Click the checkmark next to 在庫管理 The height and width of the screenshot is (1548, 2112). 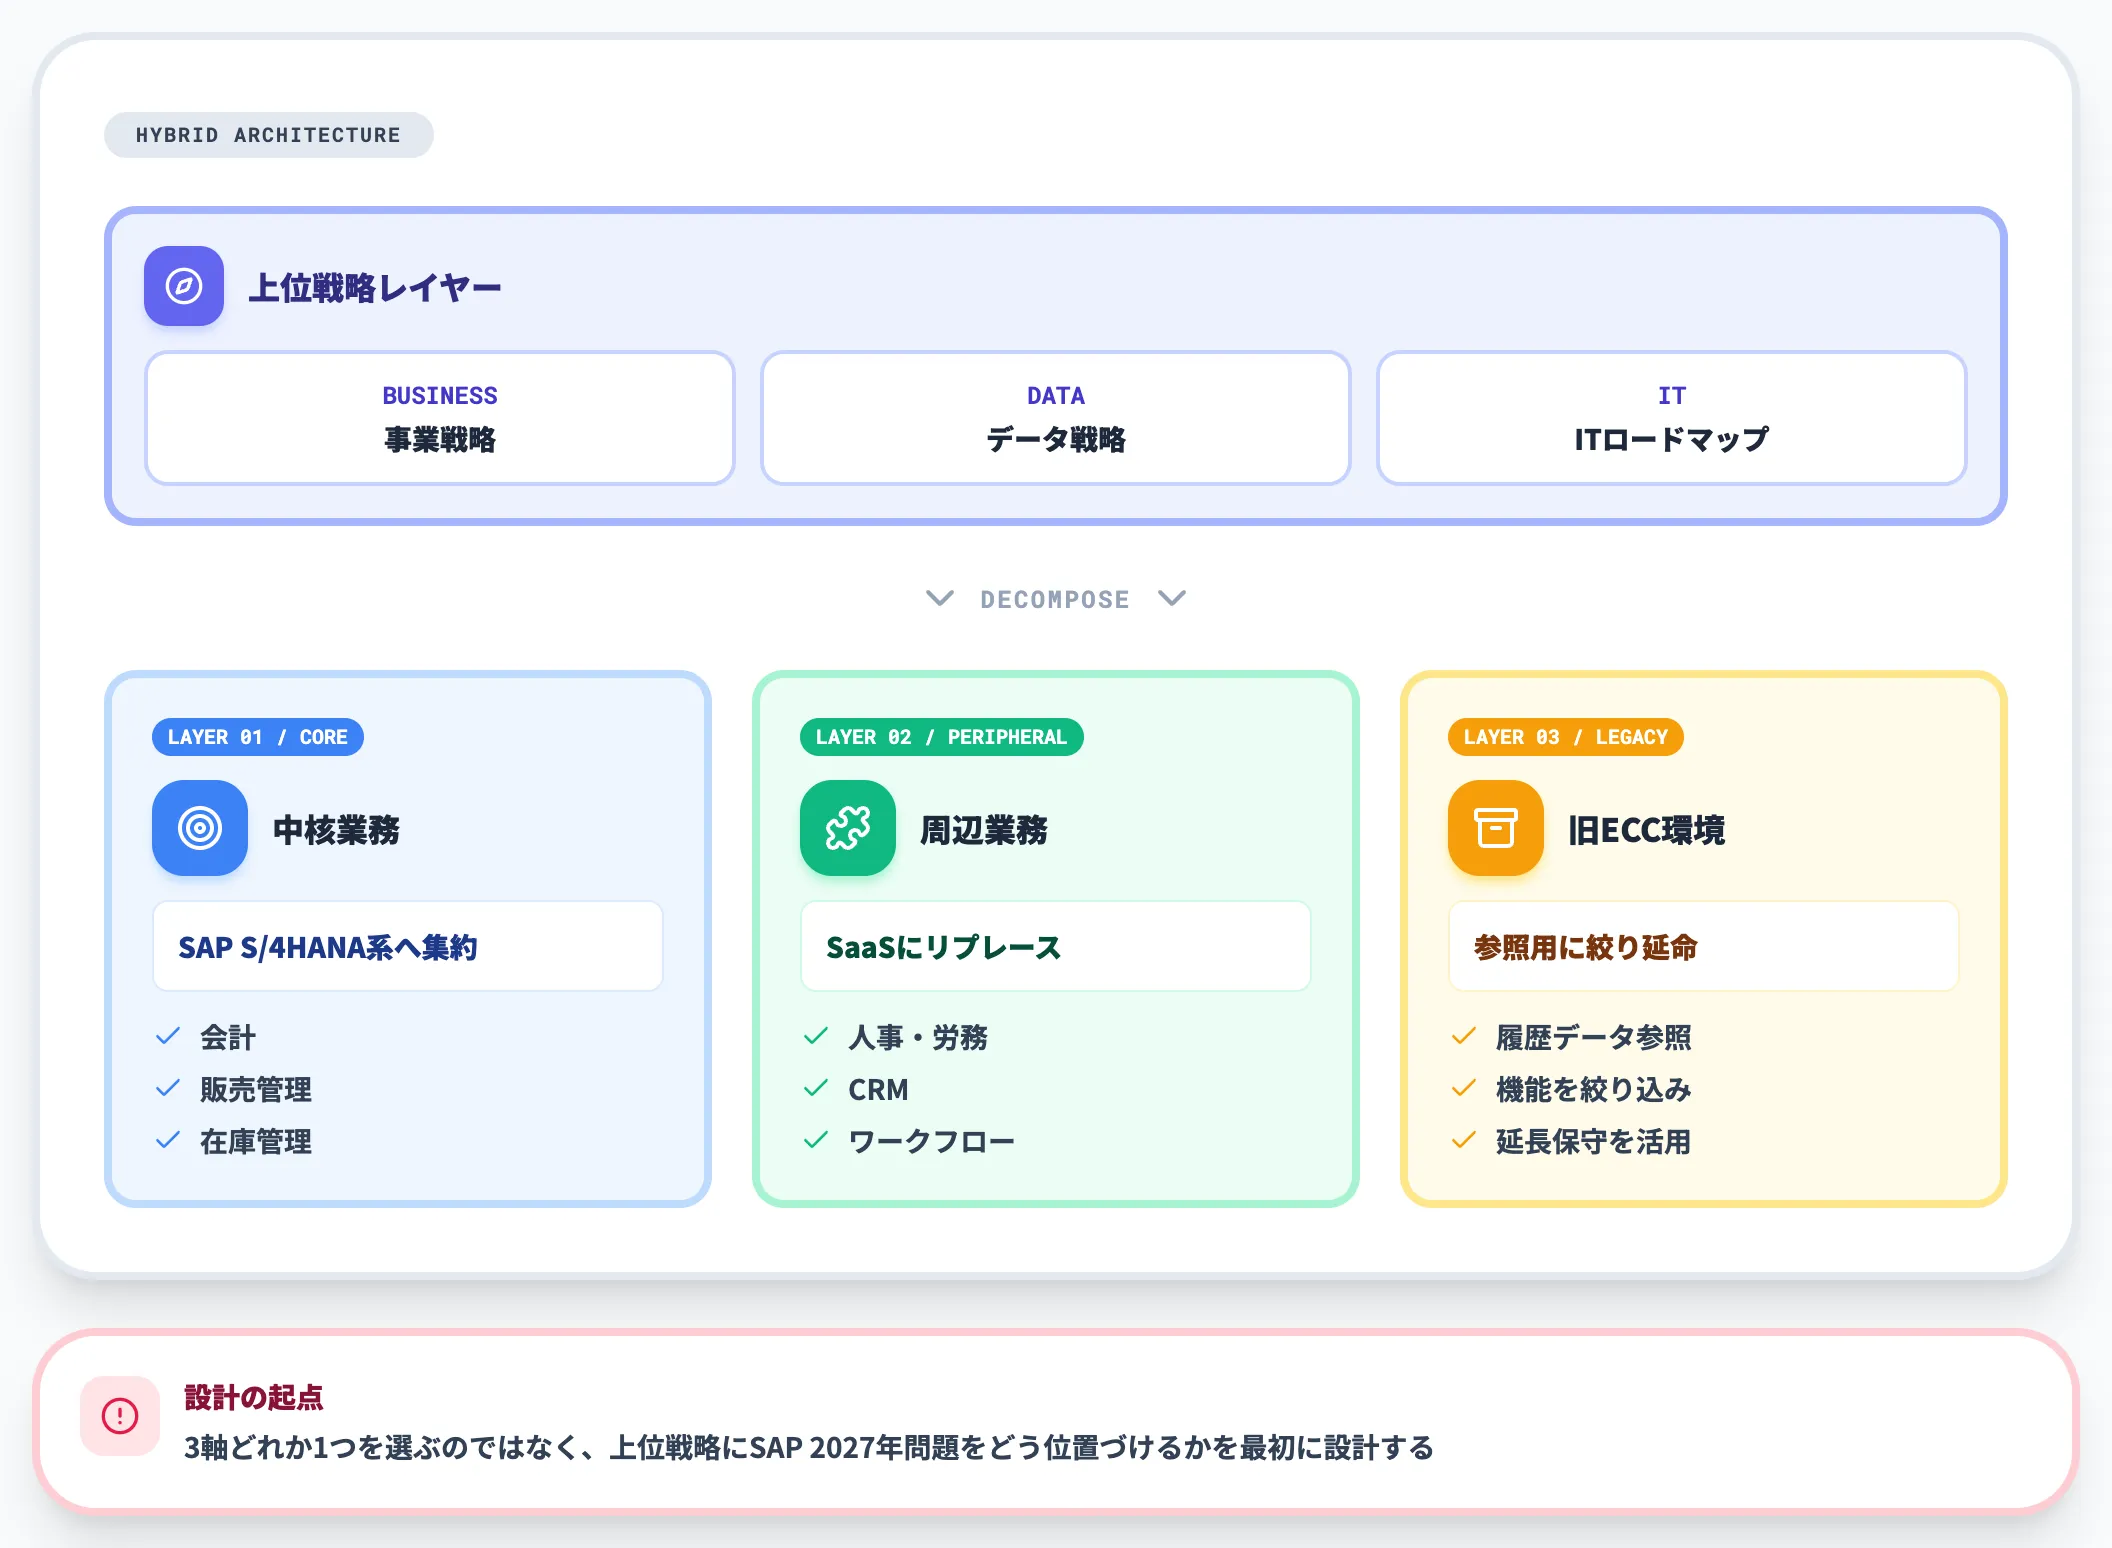168,1141
